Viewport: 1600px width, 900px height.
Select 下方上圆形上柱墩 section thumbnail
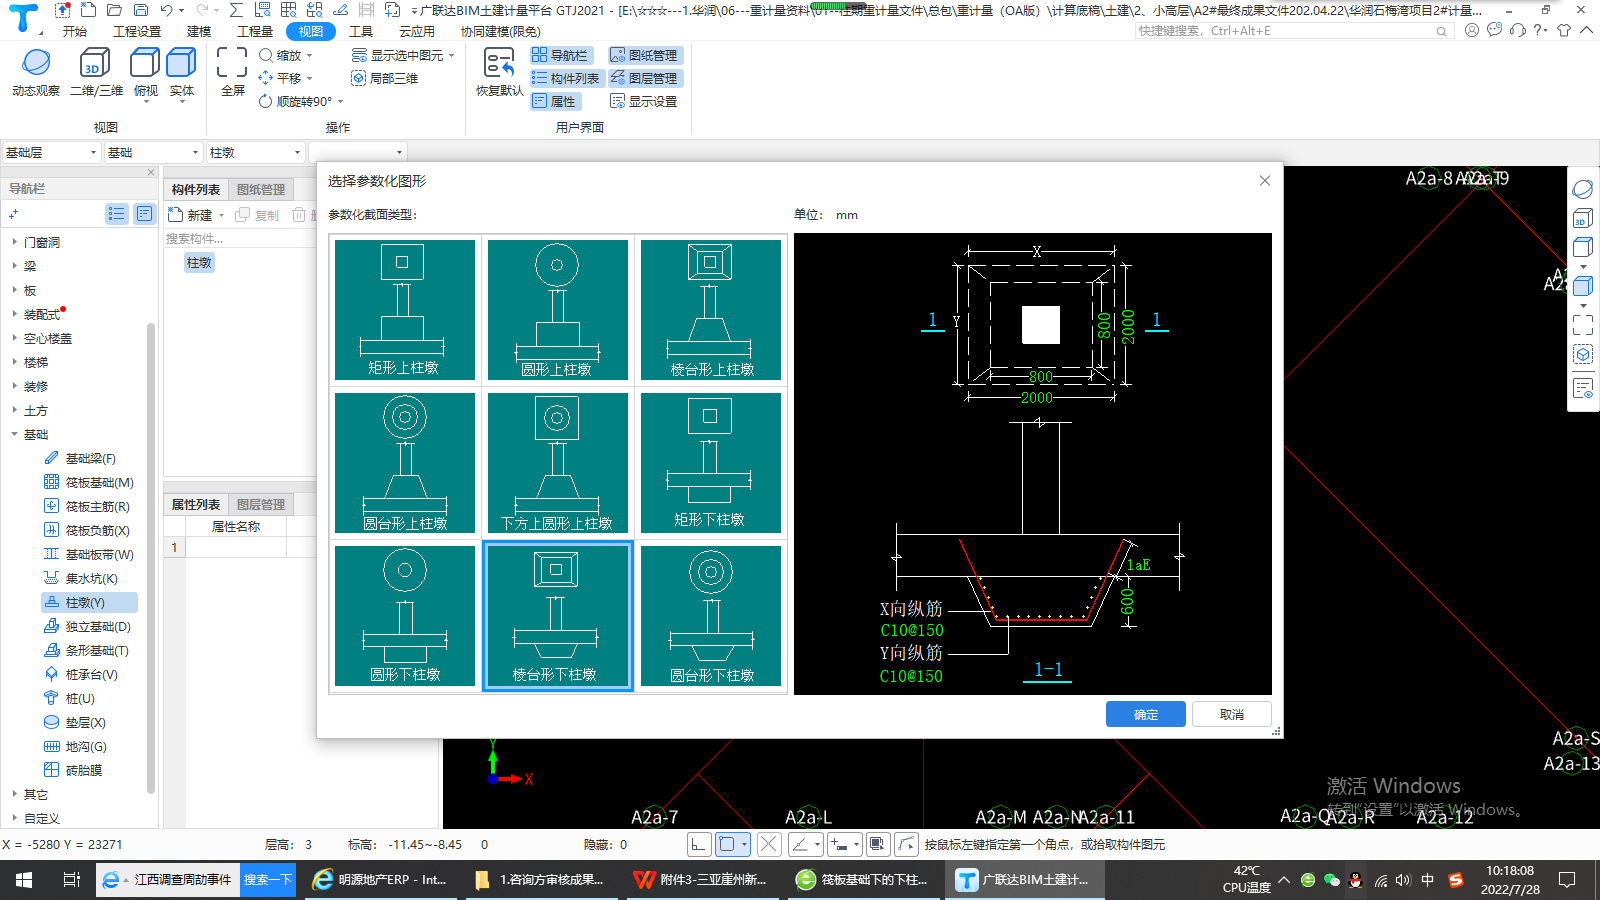[x=557, y=462]
